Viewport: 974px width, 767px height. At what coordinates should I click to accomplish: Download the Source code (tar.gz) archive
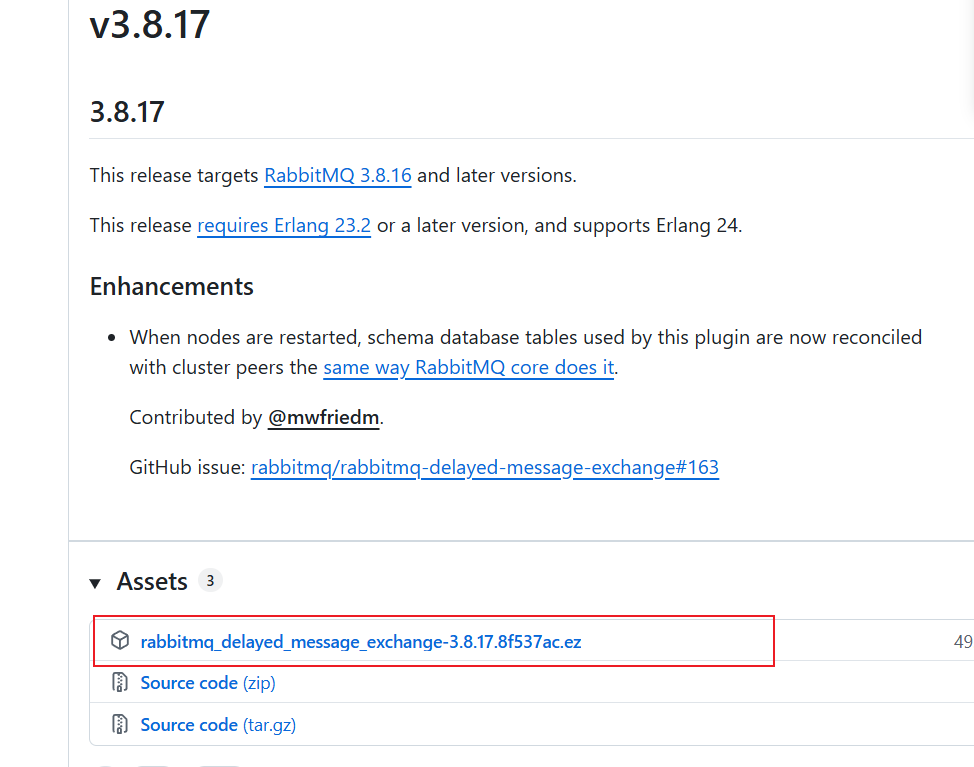(x=218, y=724)
